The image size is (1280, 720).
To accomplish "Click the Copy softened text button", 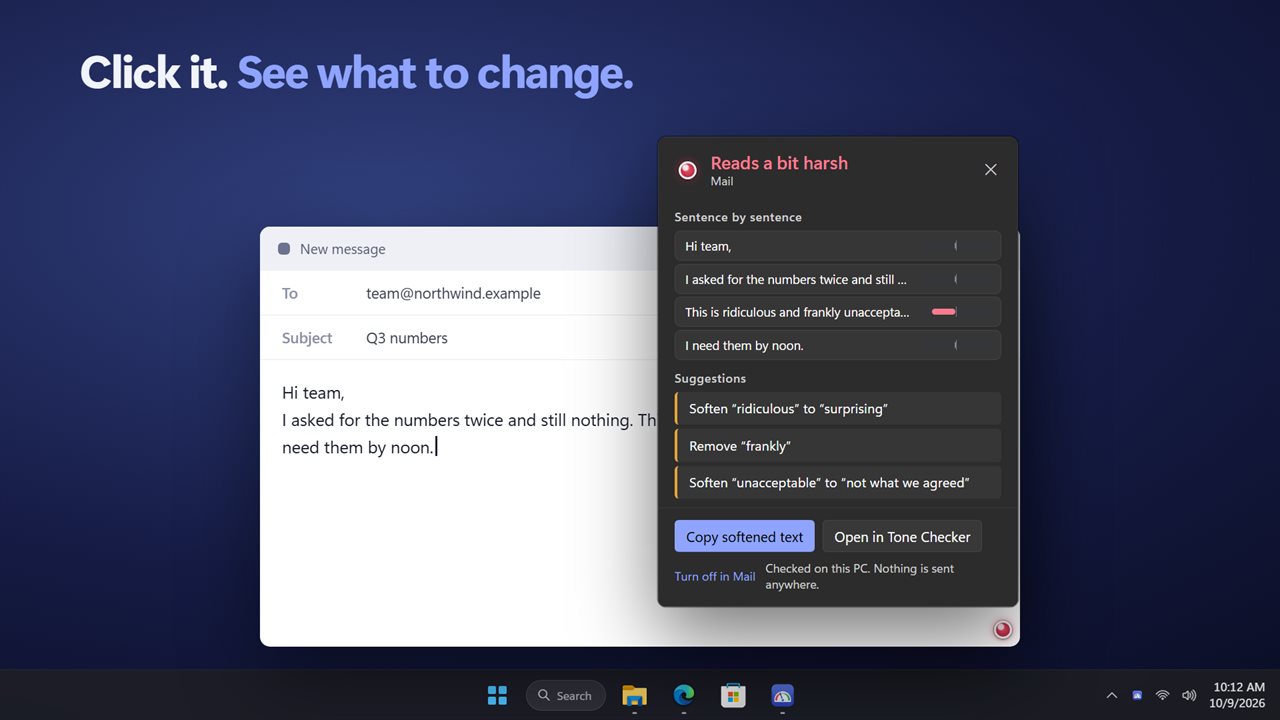I will [x=745, y=537].
